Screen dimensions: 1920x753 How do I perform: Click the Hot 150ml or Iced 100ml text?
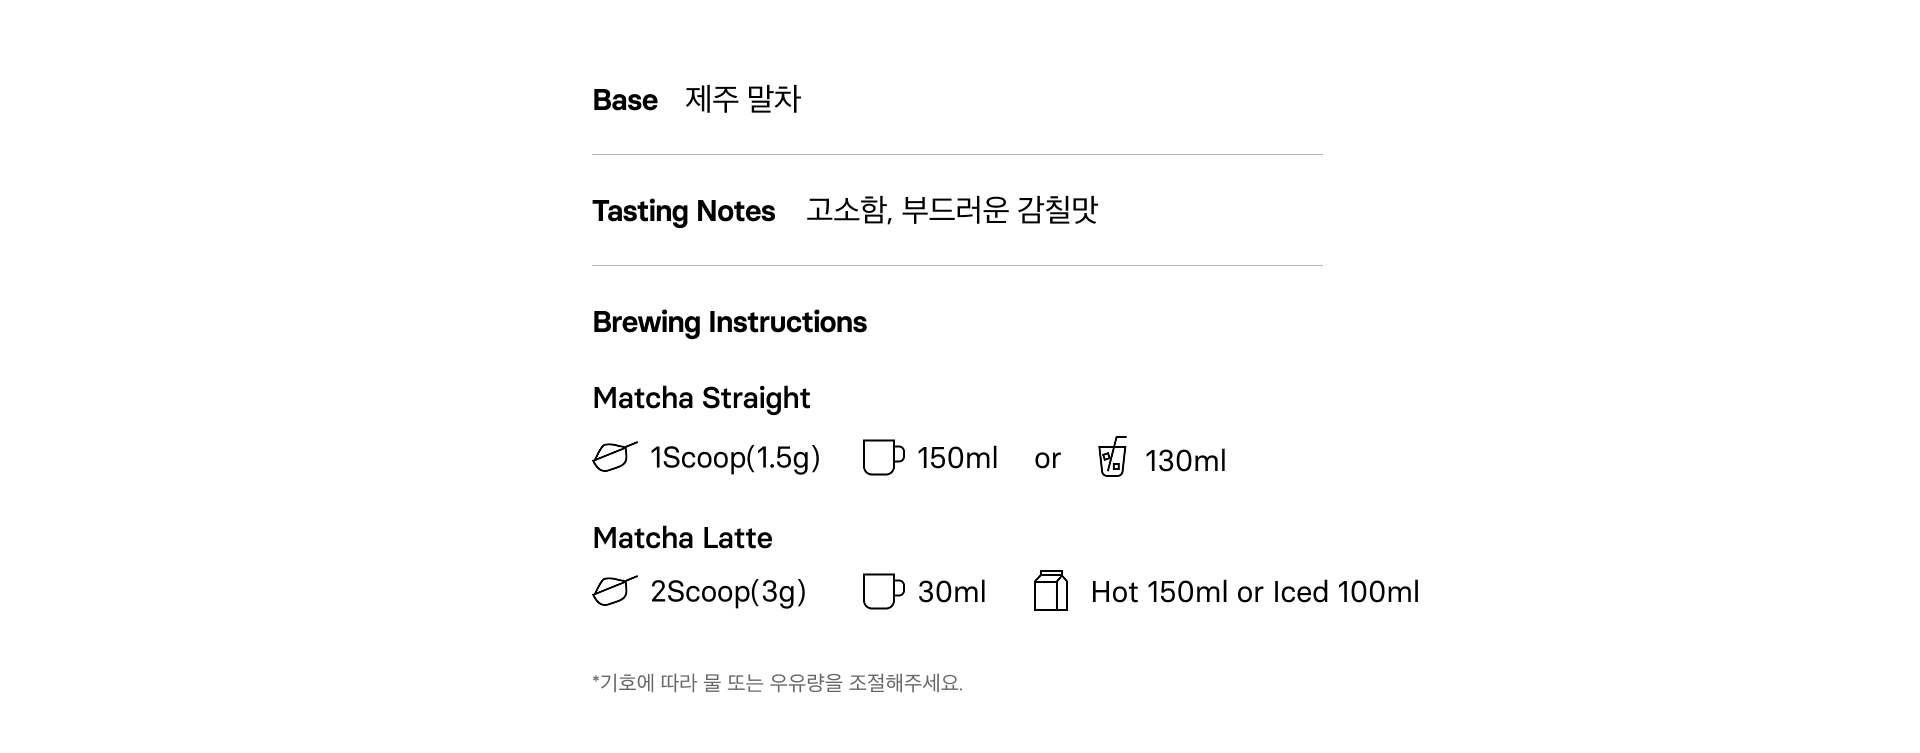pyautogui.click(x=1254, y=592)
